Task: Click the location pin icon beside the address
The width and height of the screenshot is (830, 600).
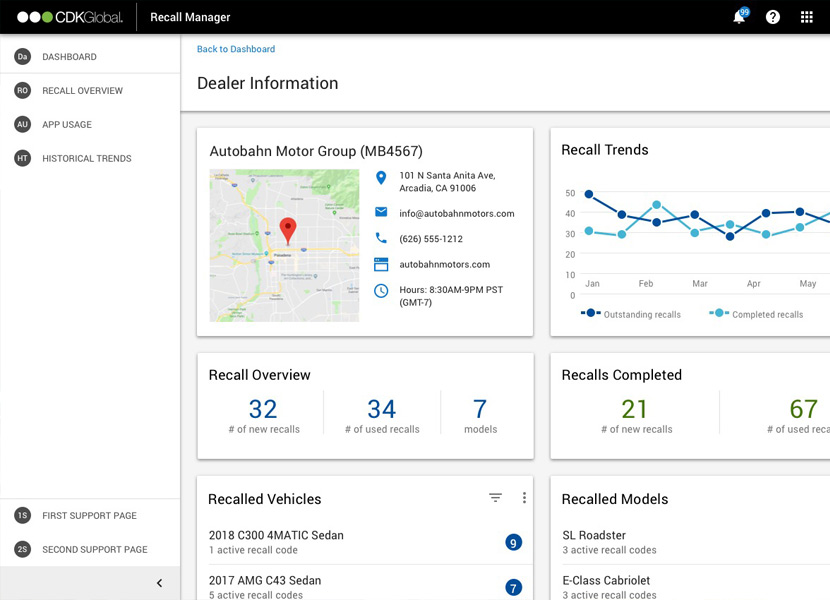Action: 381,177
